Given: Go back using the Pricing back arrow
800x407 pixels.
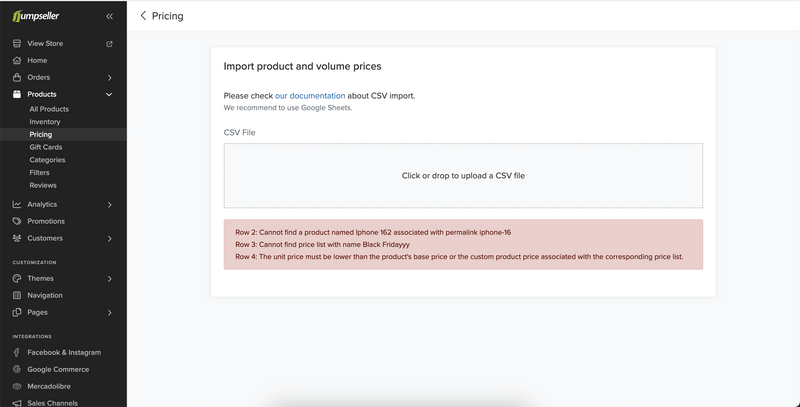Looking at the screenshot, I should click(x=143, y=16).
